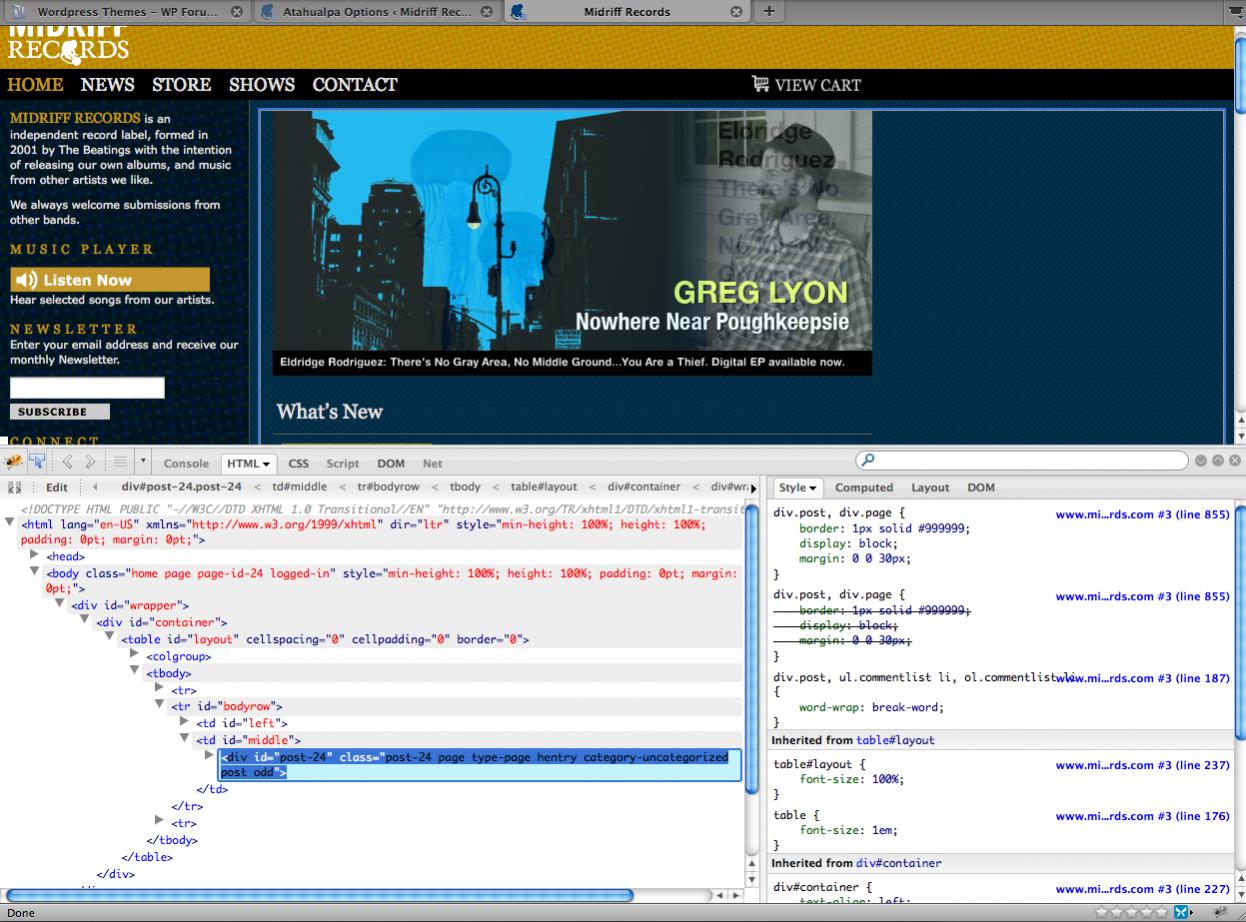
Task: Collapse the tr#bodyrow node
Action: click(x=160, y=704)
